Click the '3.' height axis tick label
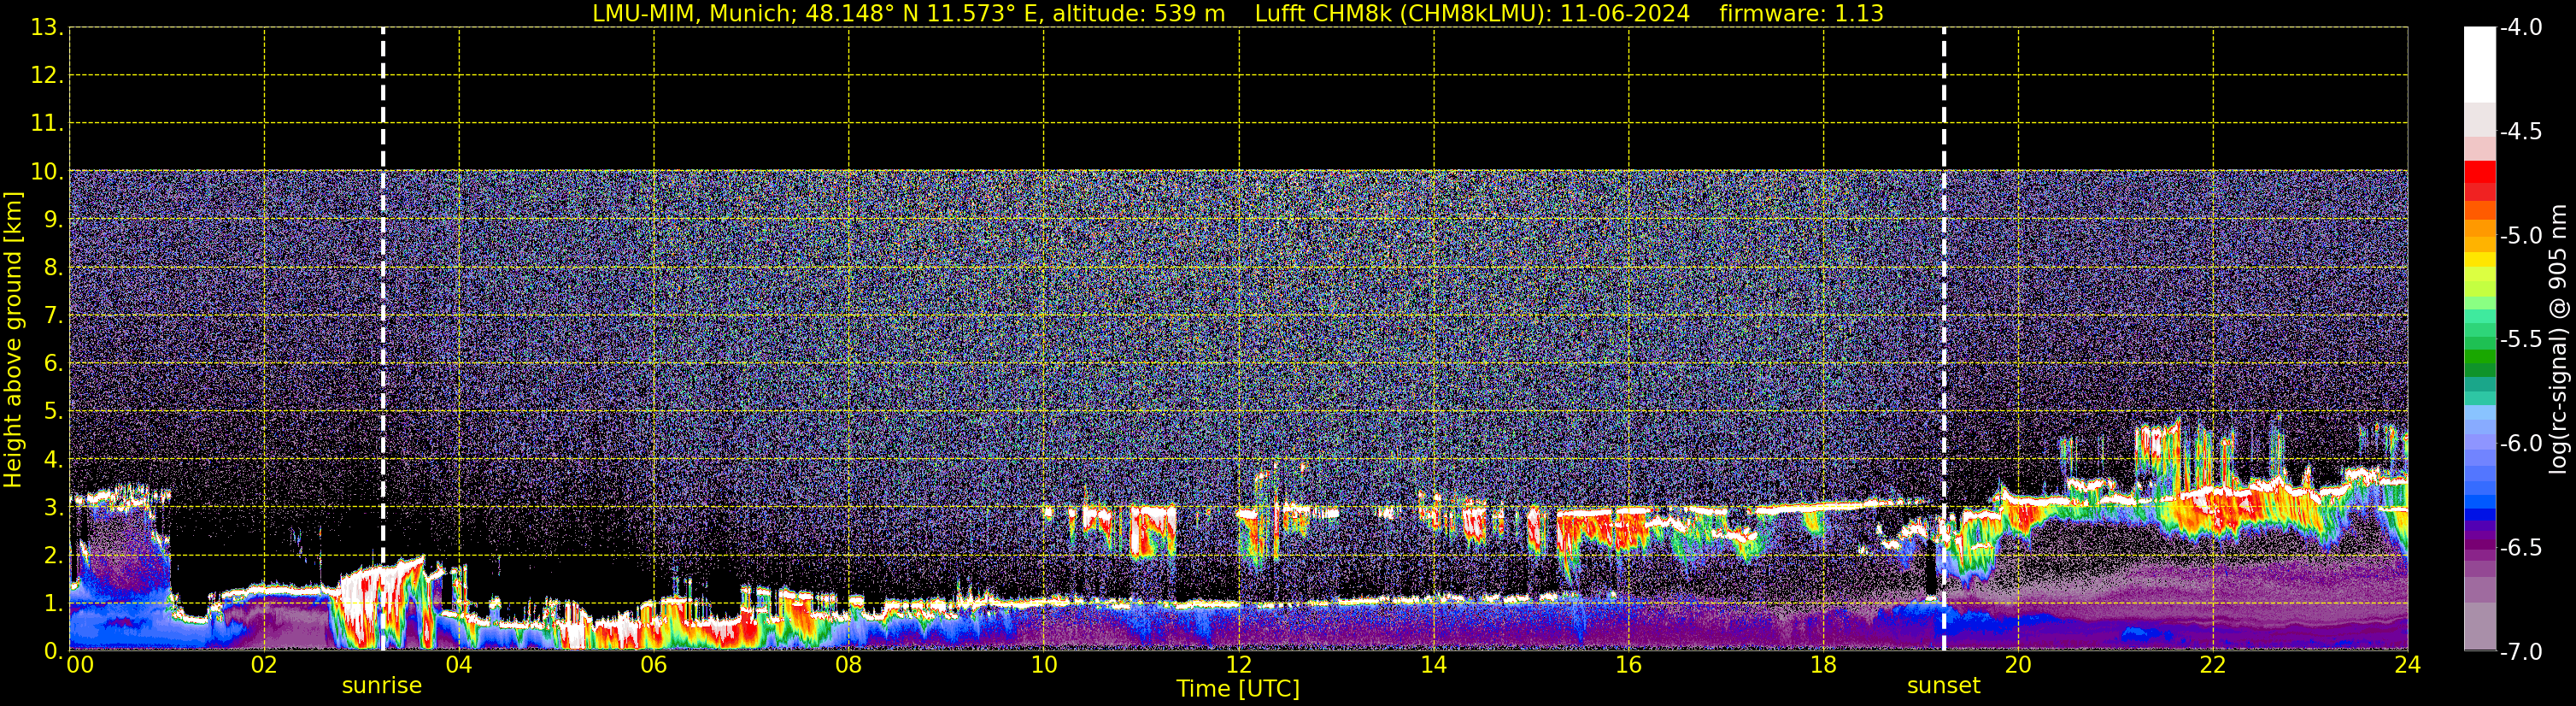Screen dimensions: 2576x706 pyautogui.click(x=53, y=508)
